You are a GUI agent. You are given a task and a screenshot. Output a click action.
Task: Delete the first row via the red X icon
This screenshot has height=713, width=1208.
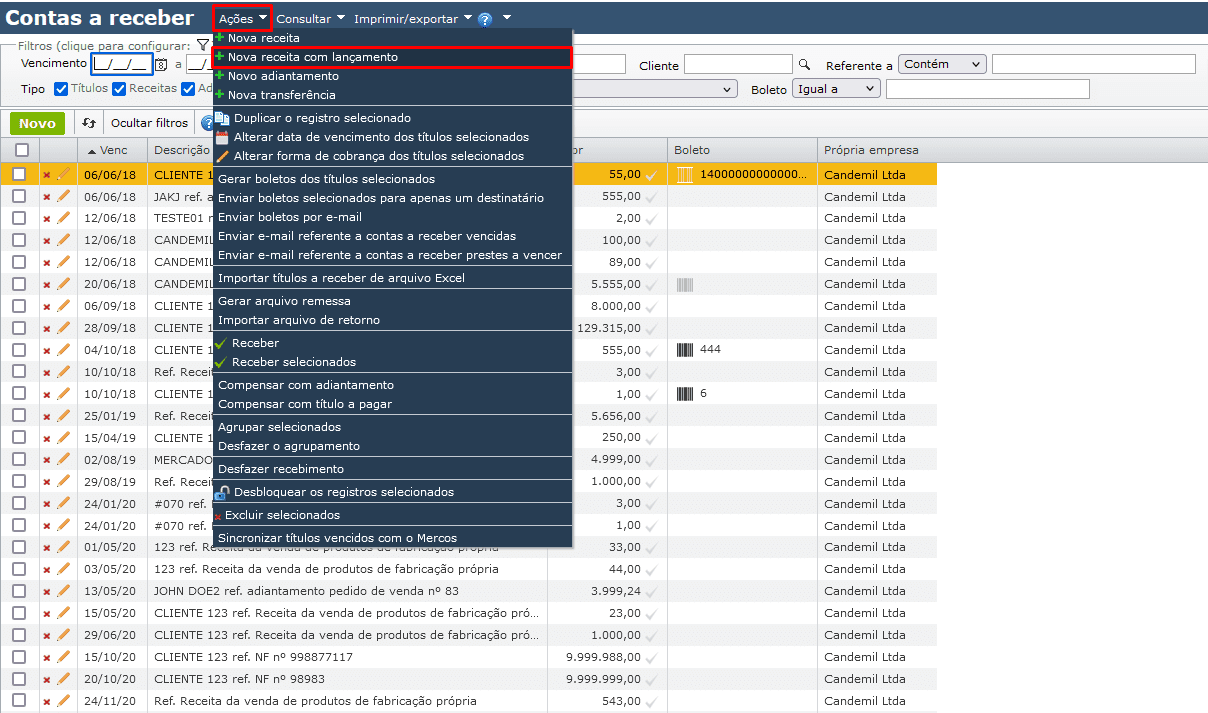tap(47, 174)
